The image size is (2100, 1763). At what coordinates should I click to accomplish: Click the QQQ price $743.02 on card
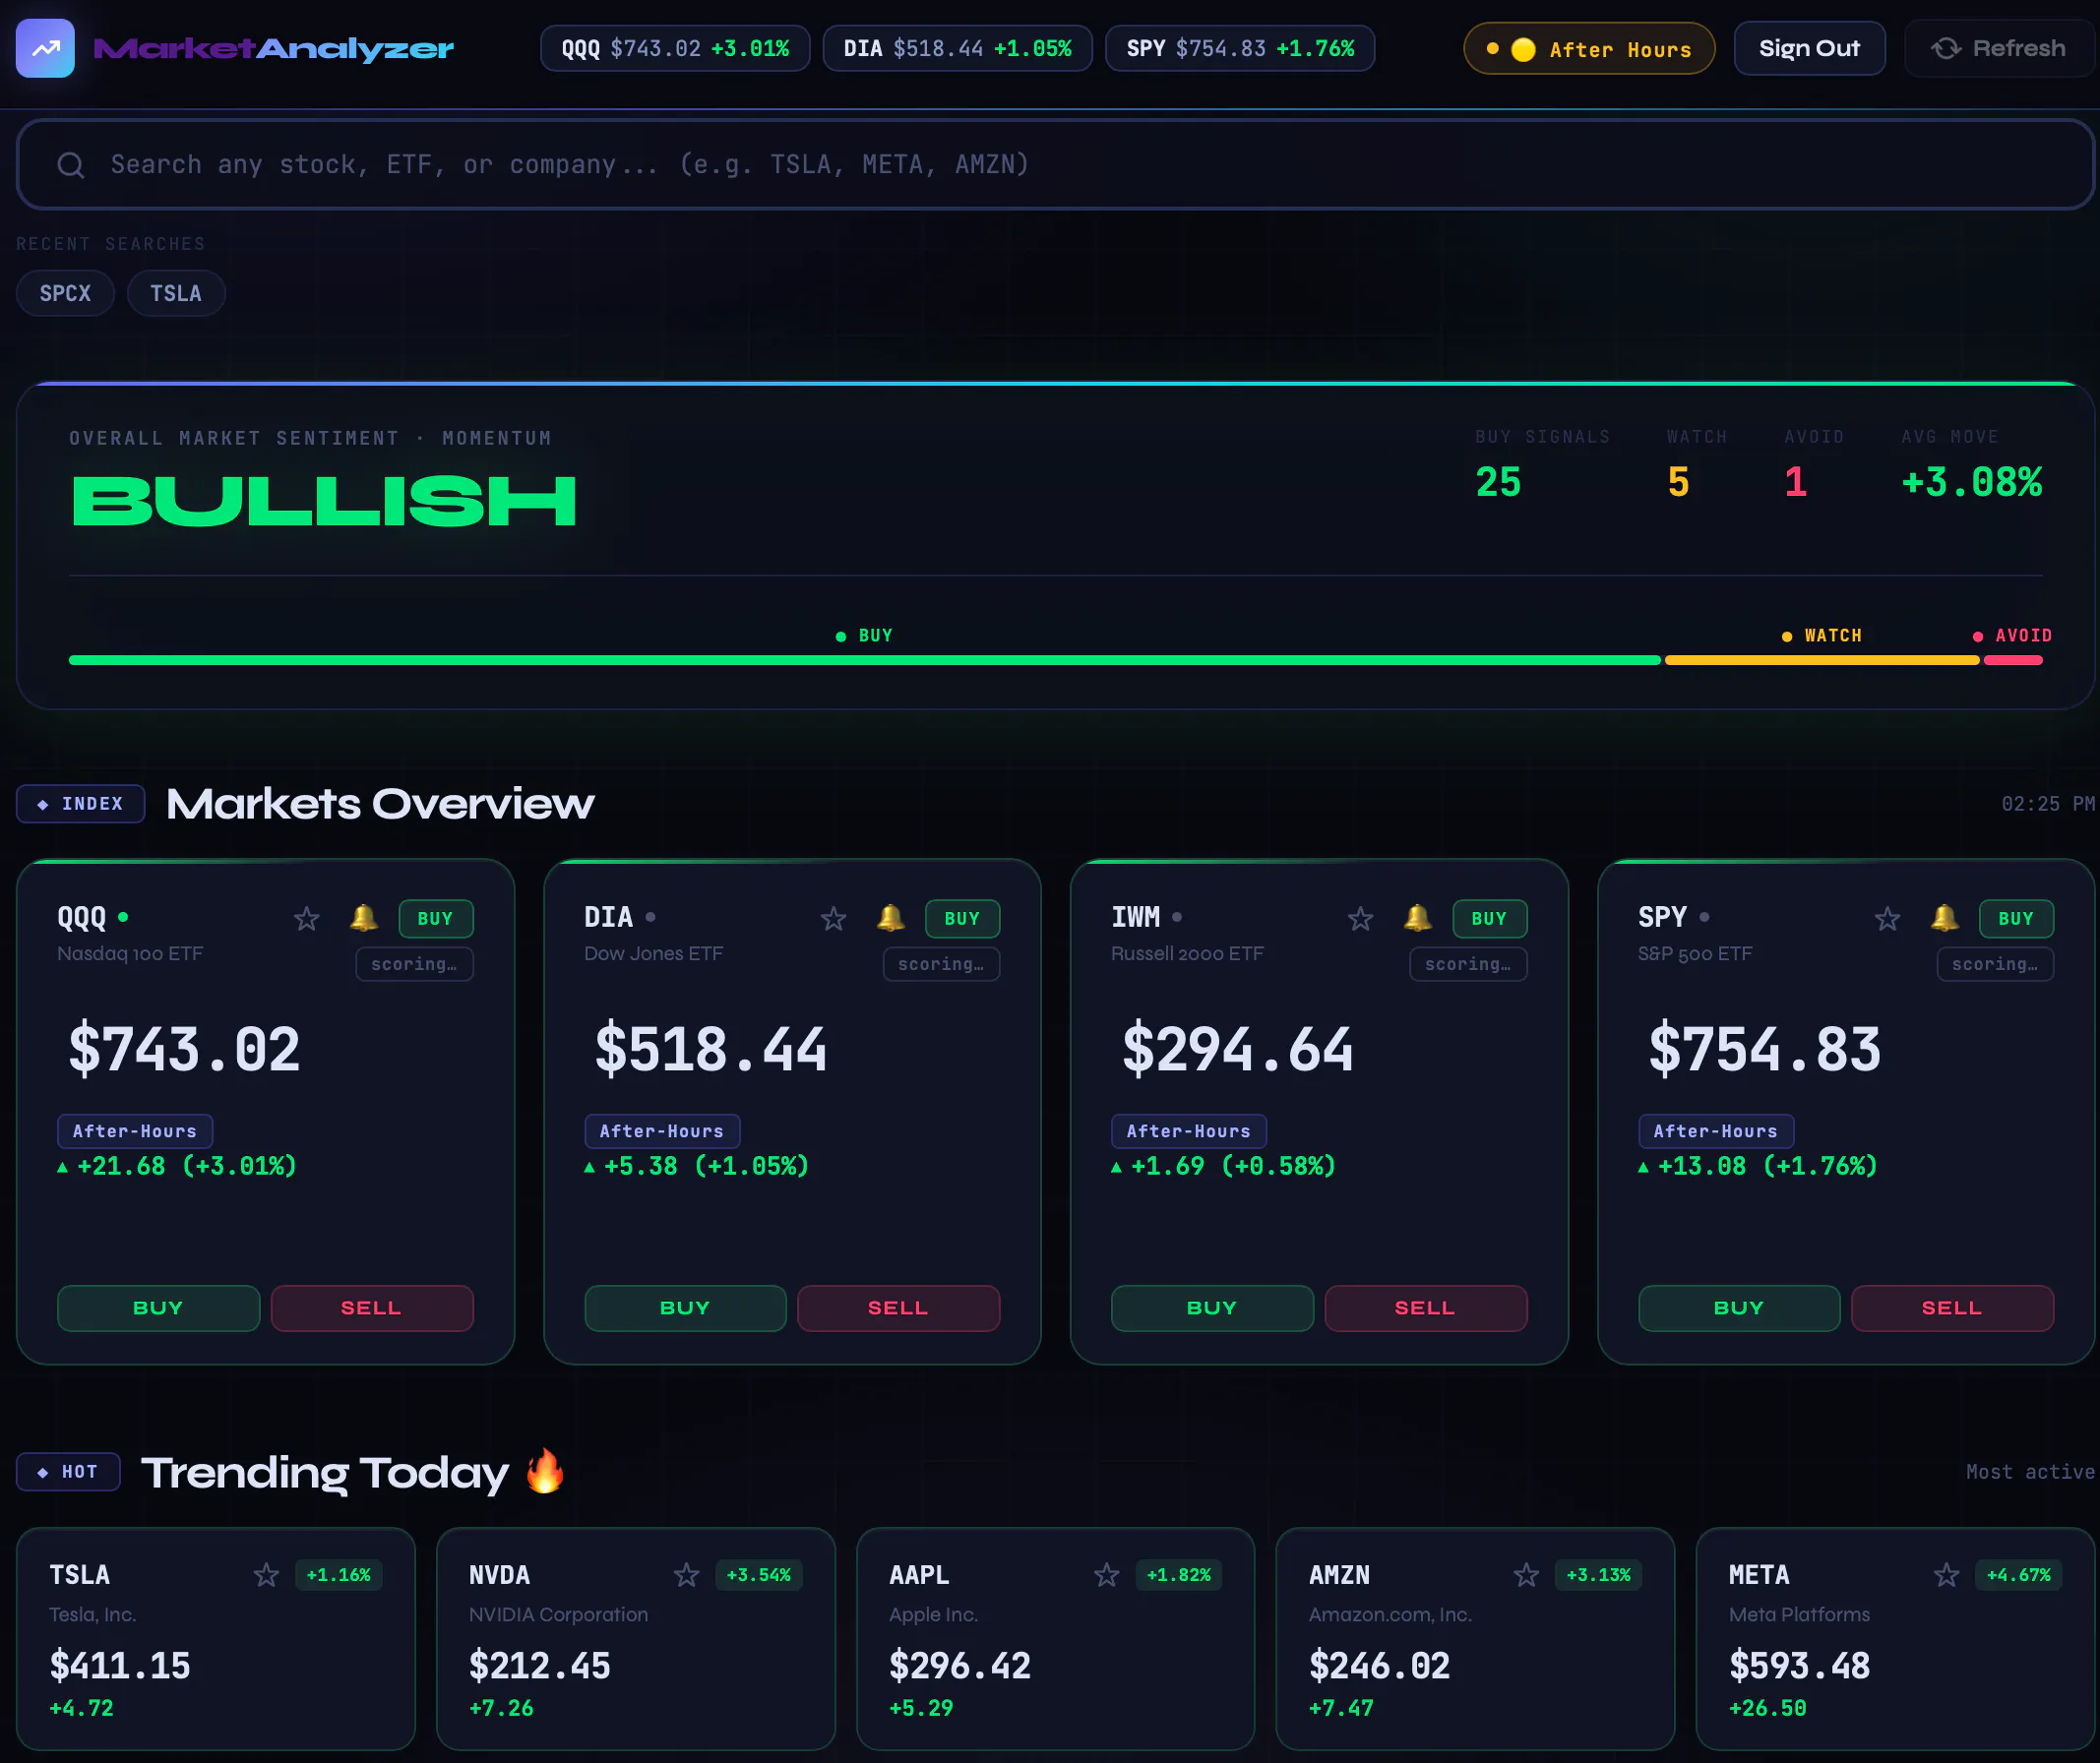[x=184, y=1050]
